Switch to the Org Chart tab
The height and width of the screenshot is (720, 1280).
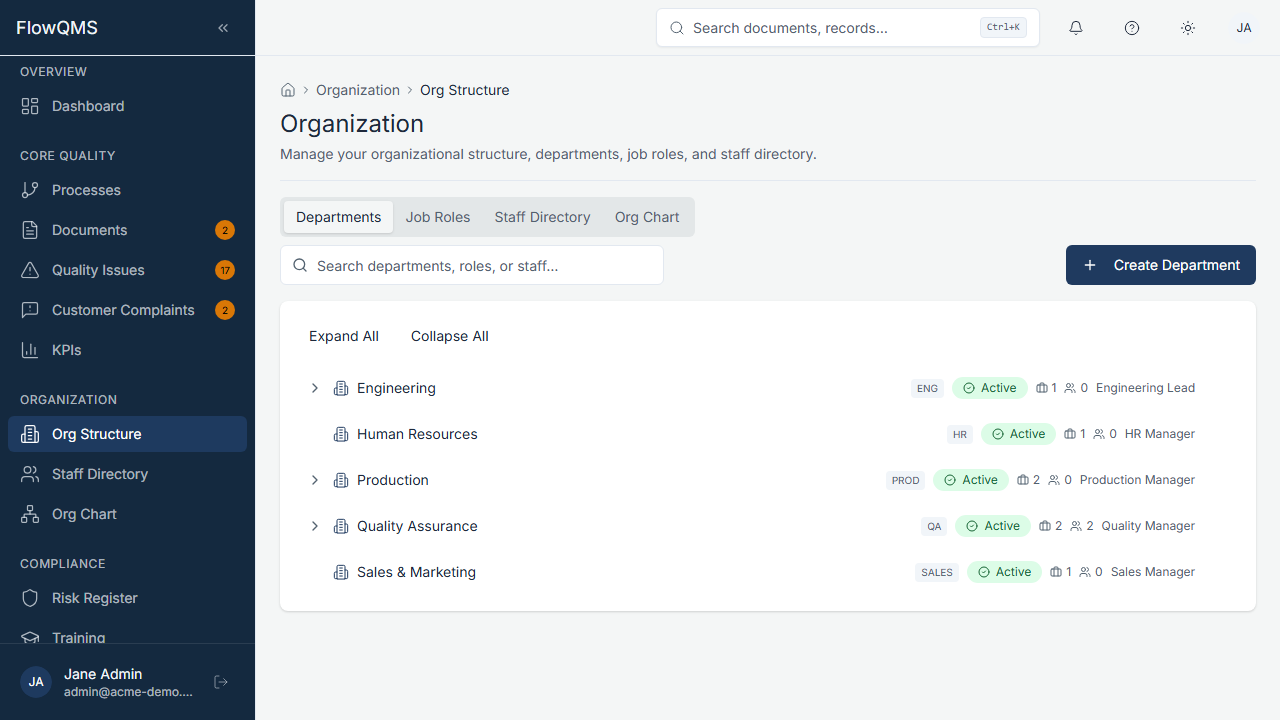[x=647, y=217]
